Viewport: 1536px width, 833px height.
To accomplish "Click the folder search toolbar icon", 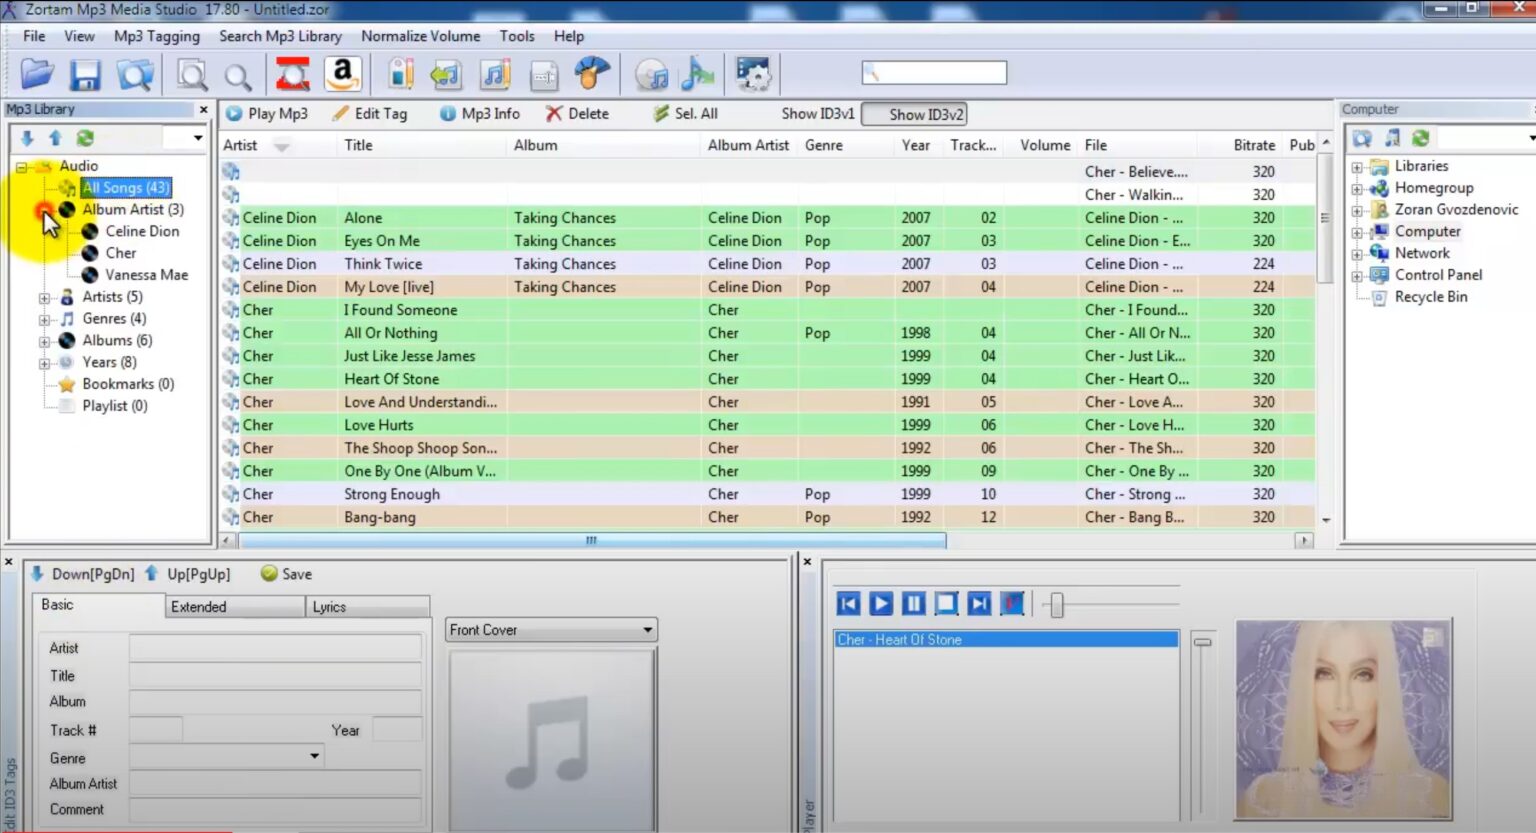I will [x=135, y=75].
